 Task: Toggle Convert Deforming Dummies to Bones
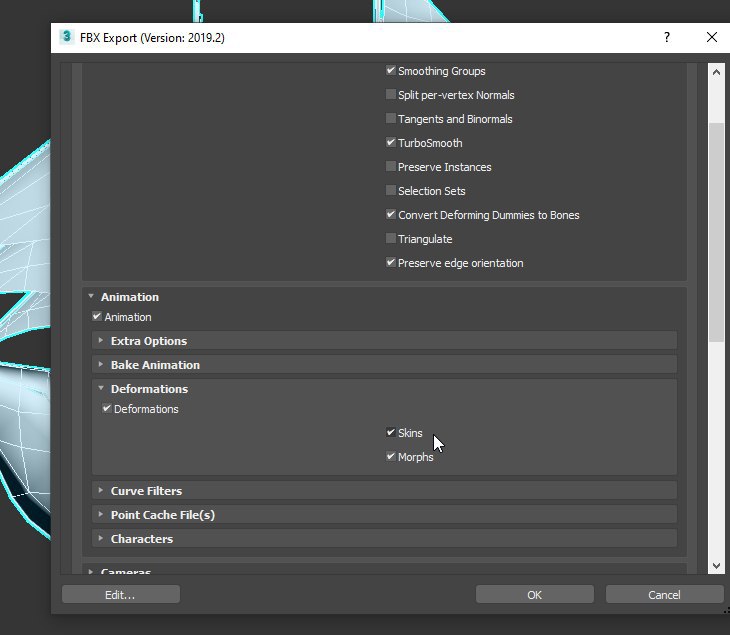pos(391,215)
